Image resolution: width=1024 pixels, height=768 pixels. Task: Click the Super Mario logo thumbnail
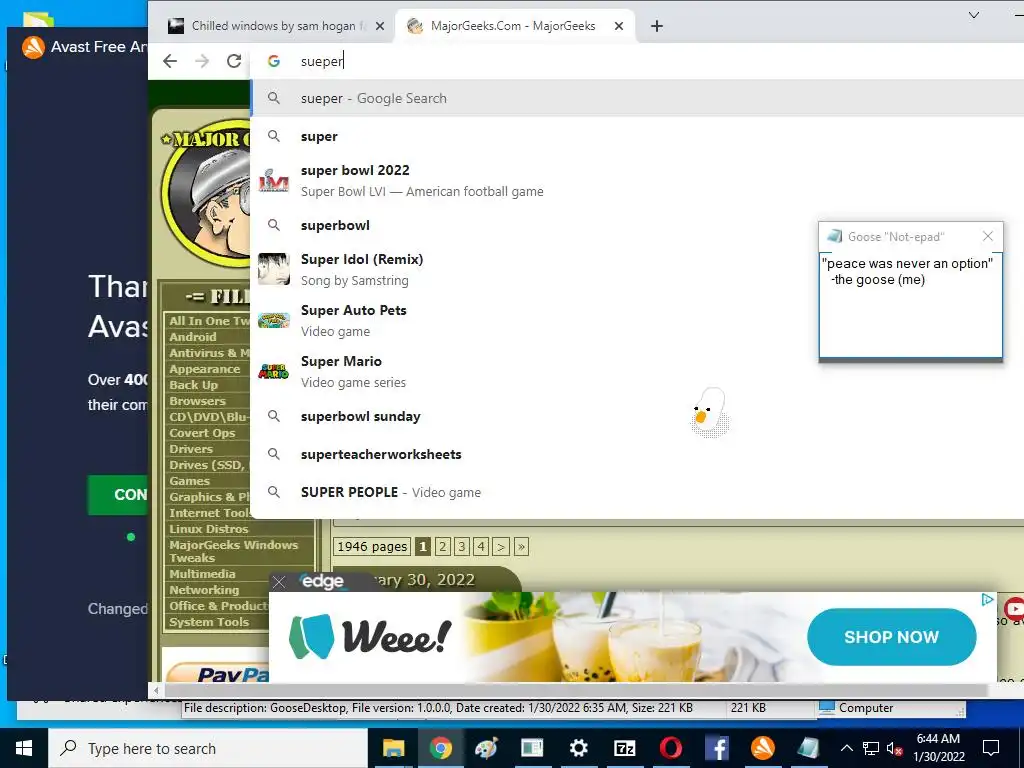274,371
